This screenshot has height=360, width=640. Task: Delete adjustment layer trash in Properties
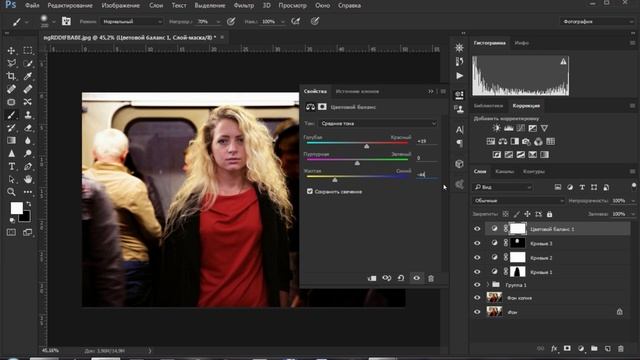(431, 278)
